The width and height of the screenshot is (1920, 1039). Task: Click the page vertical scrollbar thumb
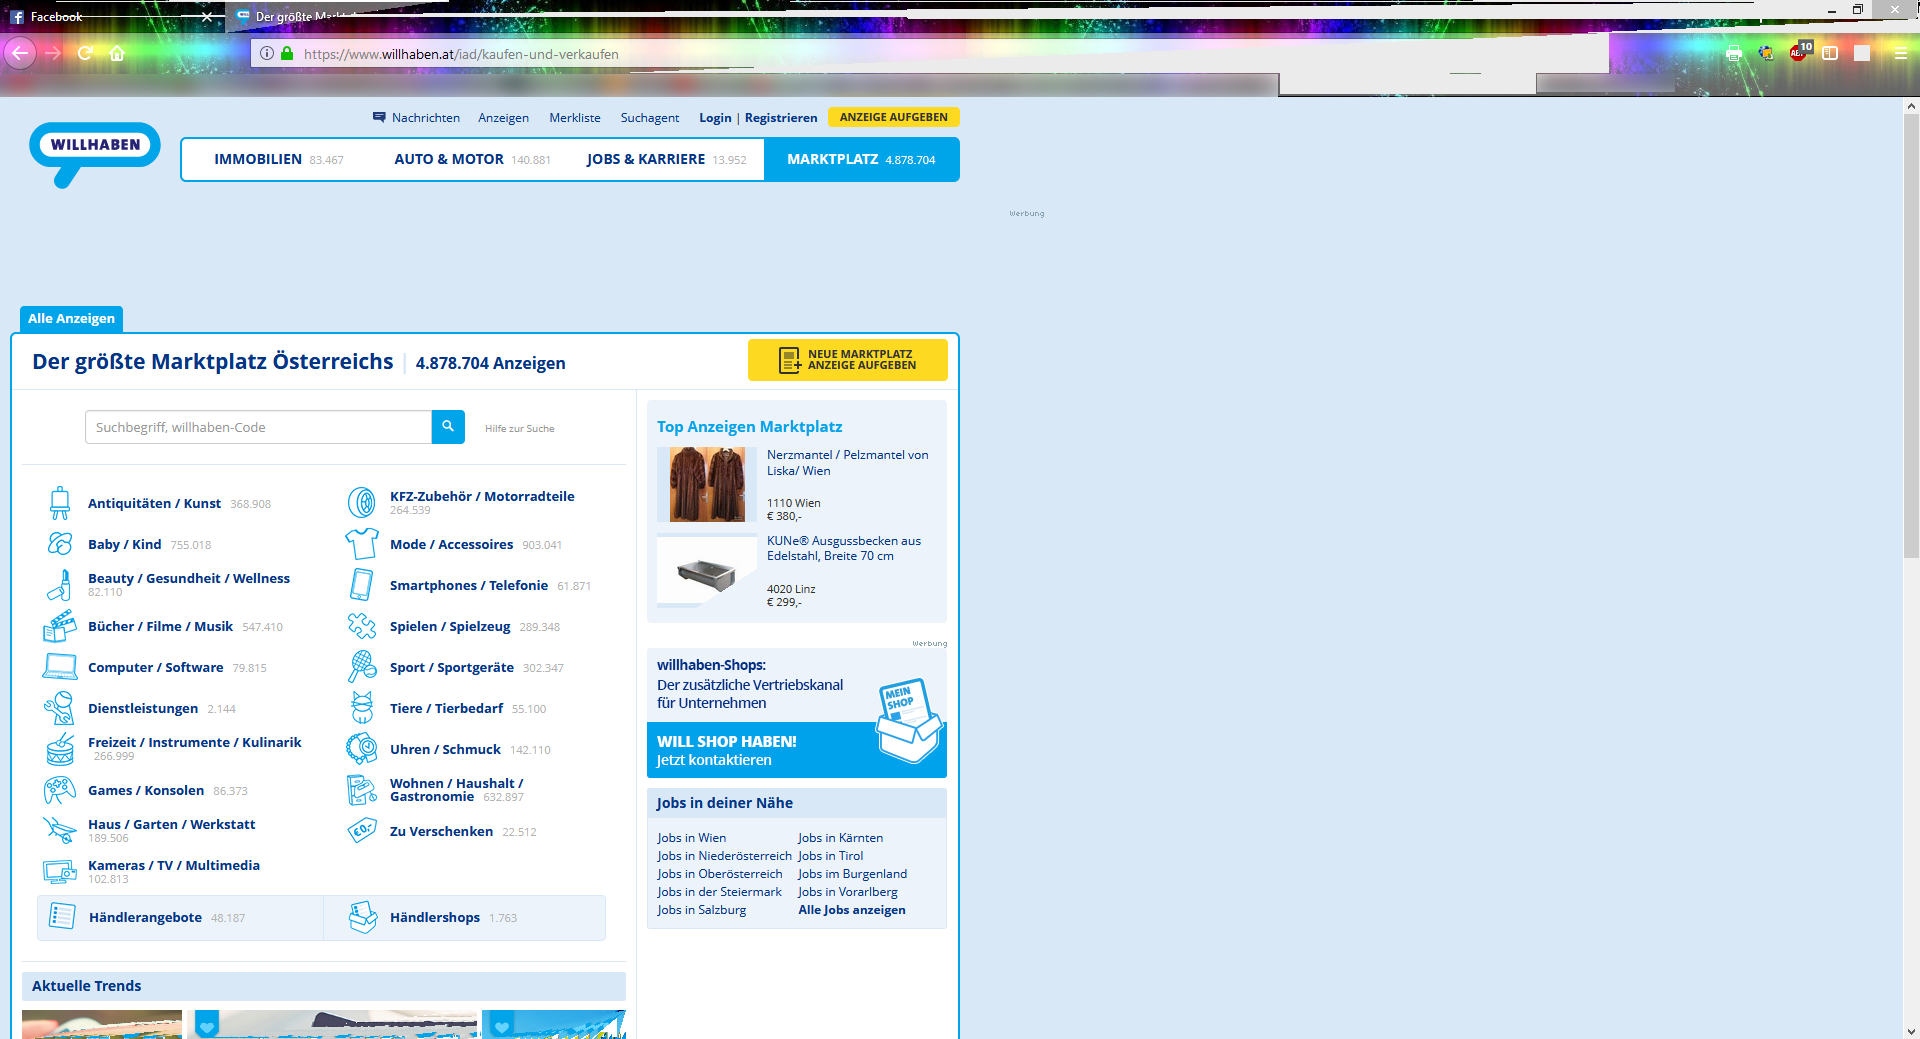(x=1911, y=335)
